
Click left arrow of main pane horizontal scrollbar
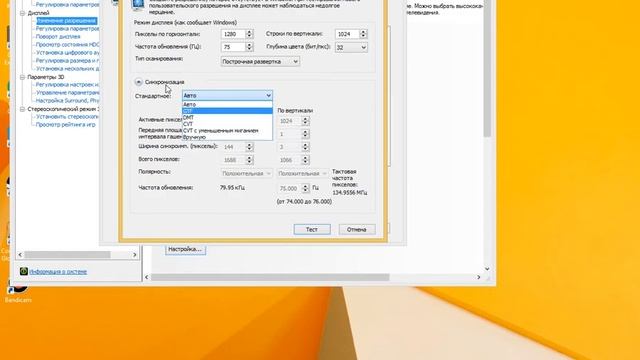[147, 277]
